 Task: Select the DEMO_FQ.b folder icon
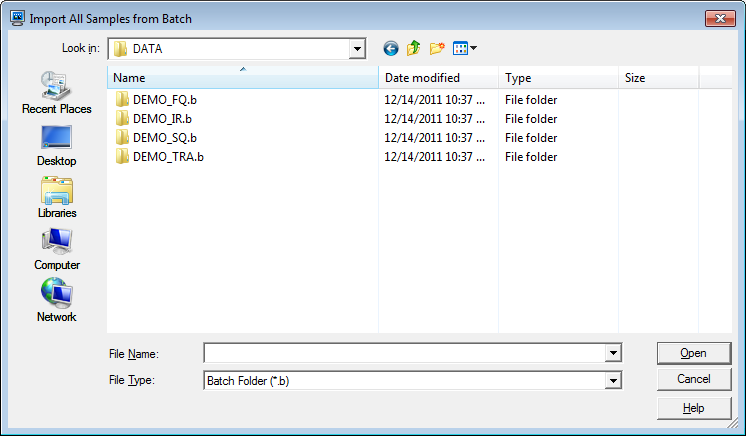[x=122, y=99]
